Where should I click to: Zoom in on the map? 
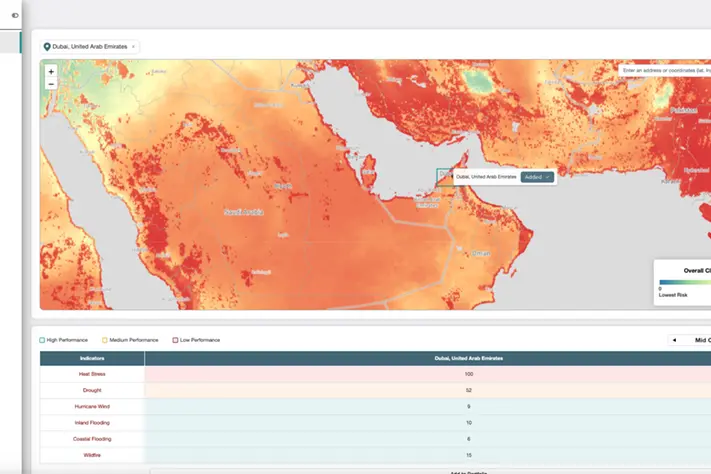click(x=51, y=72)
